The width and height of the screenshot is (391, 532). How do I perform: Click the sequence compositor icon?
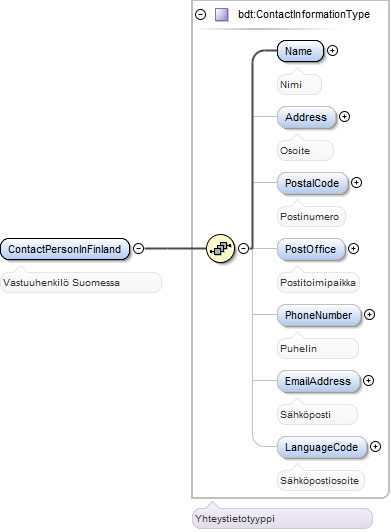(221, 248)
